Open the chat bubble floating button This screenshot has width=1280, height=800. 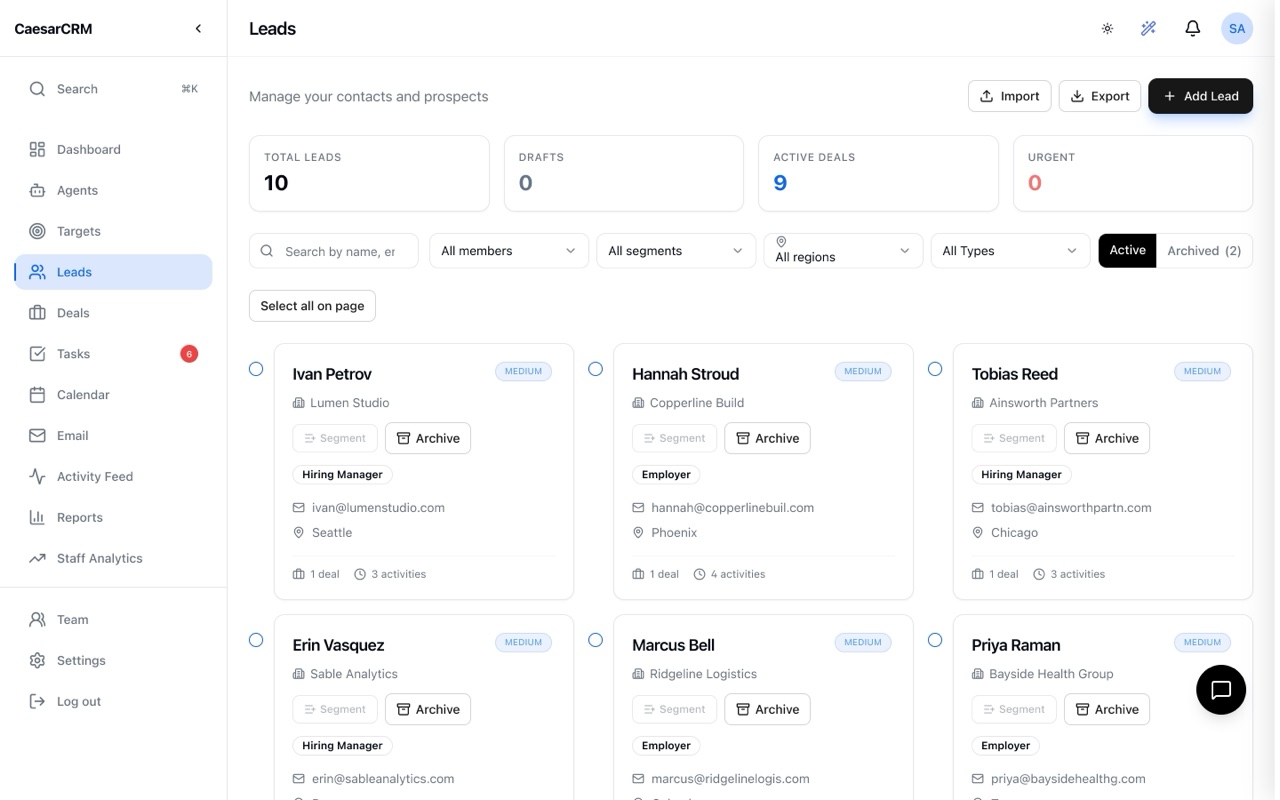[x=1220, y=690]
